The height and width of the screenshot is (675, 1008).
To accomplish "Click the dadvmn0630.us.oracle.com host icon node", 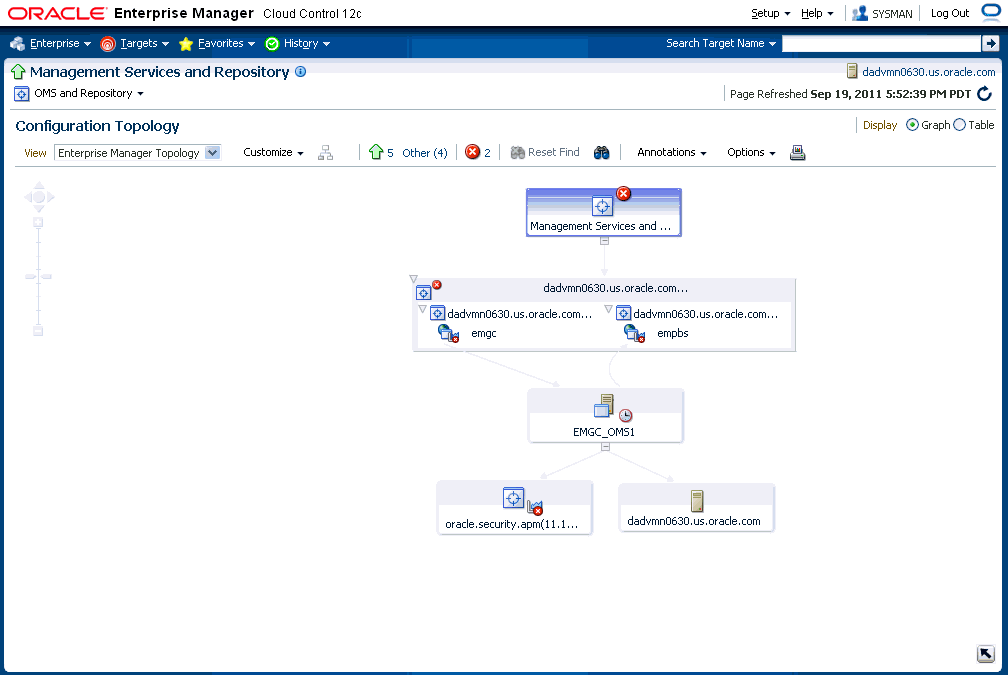I will (697, 501).
